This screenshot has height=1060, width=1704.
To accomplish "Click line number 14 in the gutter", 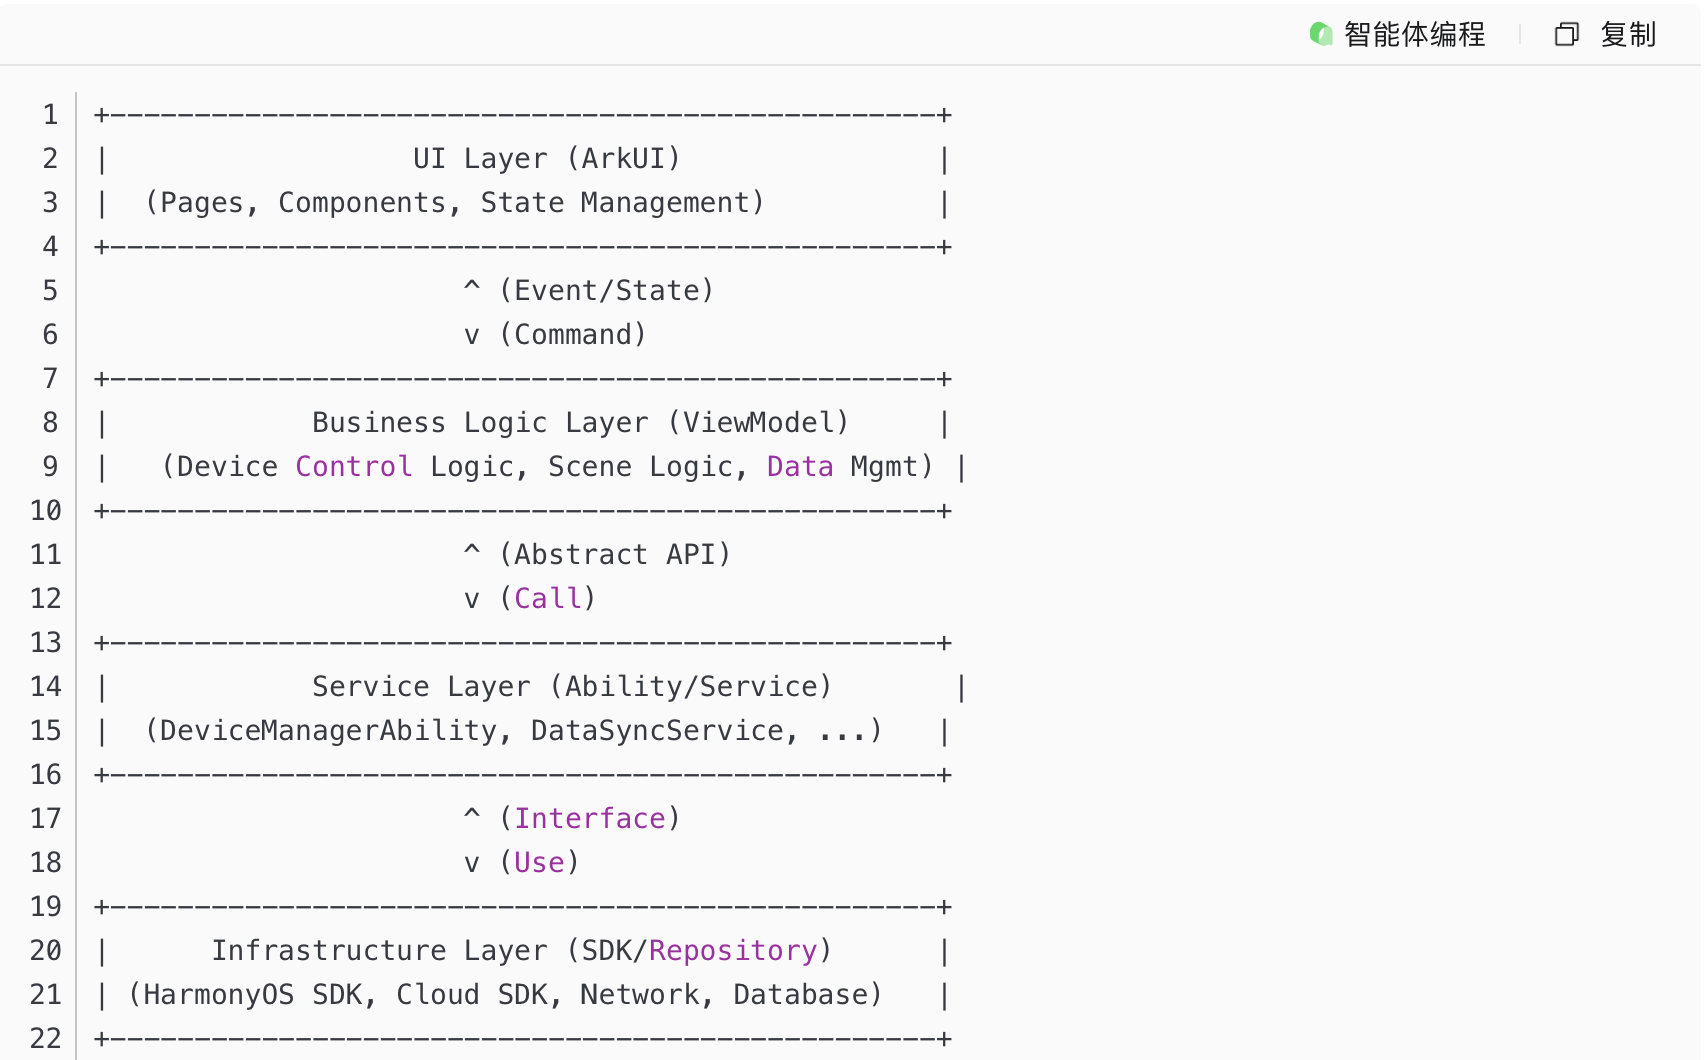I will [x=46, y=687].
